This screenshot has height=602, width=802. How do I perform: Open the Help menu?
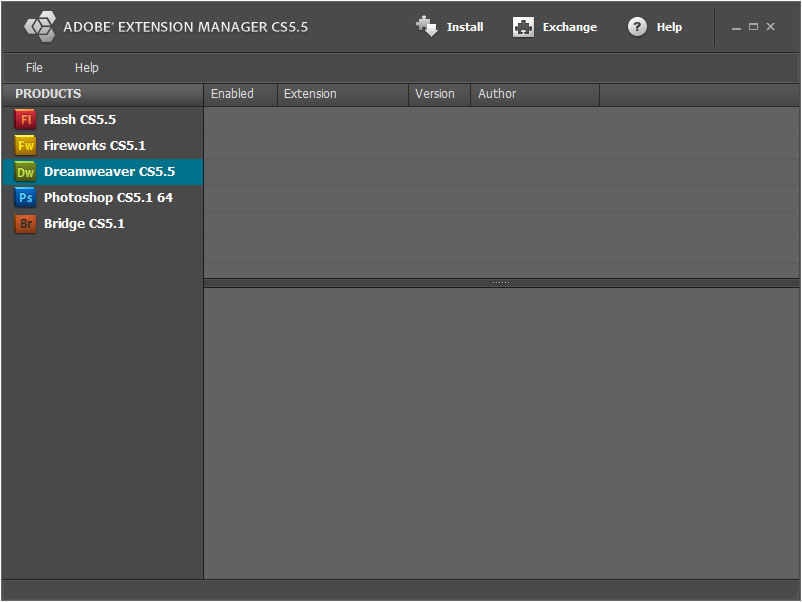point(86,67)
